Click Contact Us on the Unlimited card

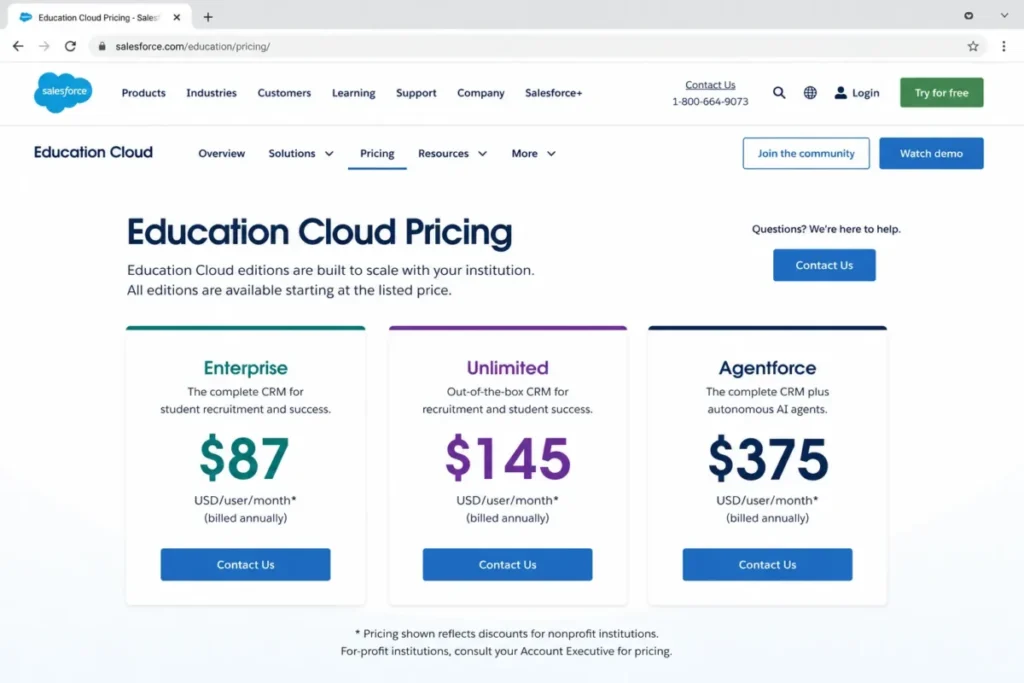tap(507, 565)
